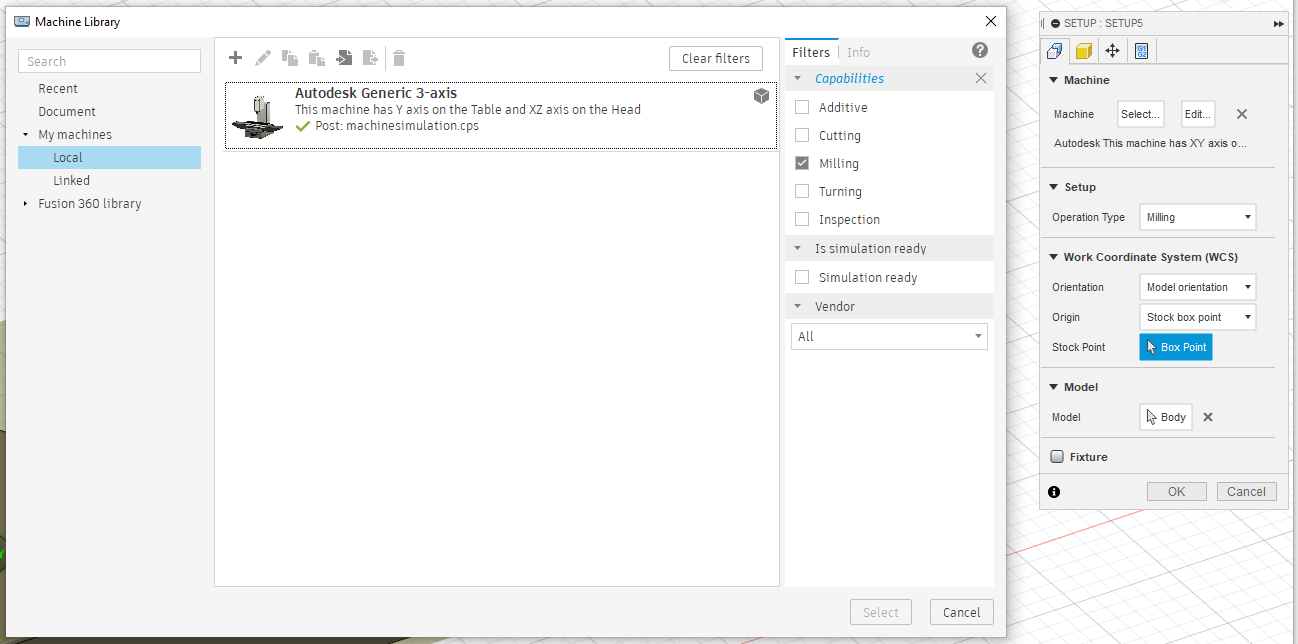Image resolution: width=1298 pixels, height=644 pixels.
Task: Click OK in the SETUP panel
Action: coord(1177,492)
